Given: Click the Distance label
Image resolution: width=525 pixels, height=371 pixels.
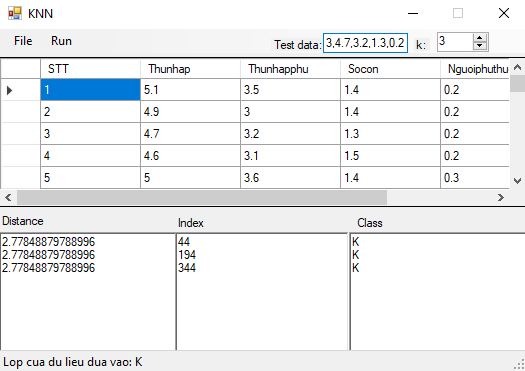Looking at the screenshot, I should click(x=23, y=221).
